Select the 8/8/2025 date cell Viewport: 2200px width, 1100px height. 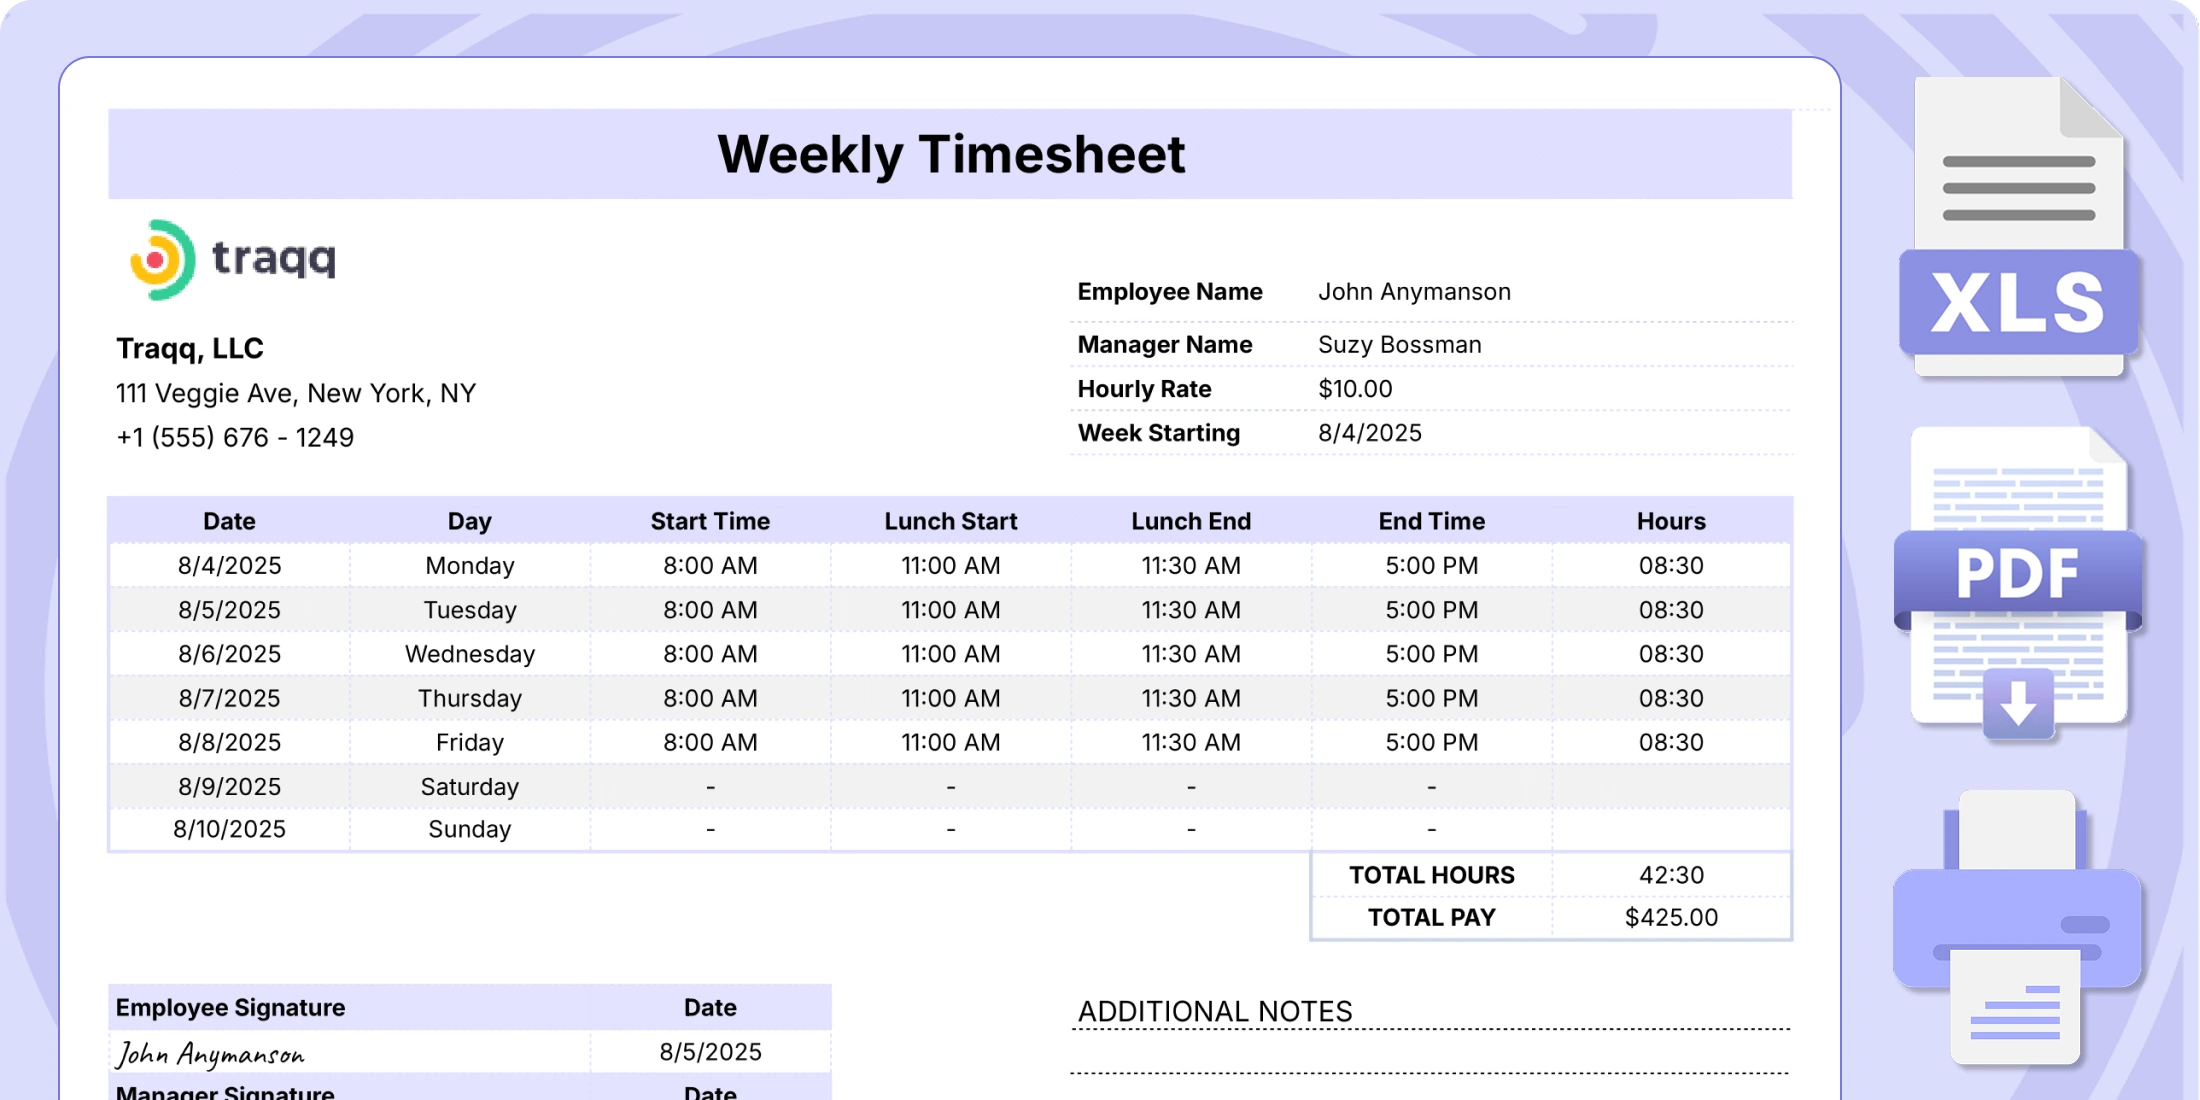229,742
